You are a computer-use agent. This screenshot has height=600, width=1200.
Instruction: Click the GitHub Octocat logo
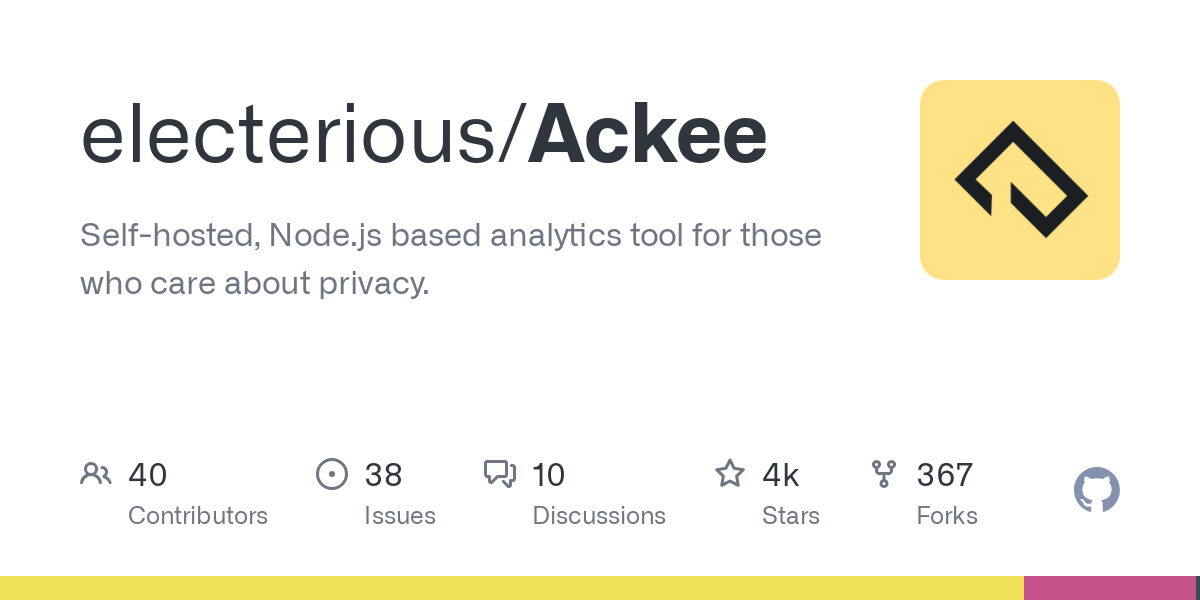click(x=1096, y=491)
